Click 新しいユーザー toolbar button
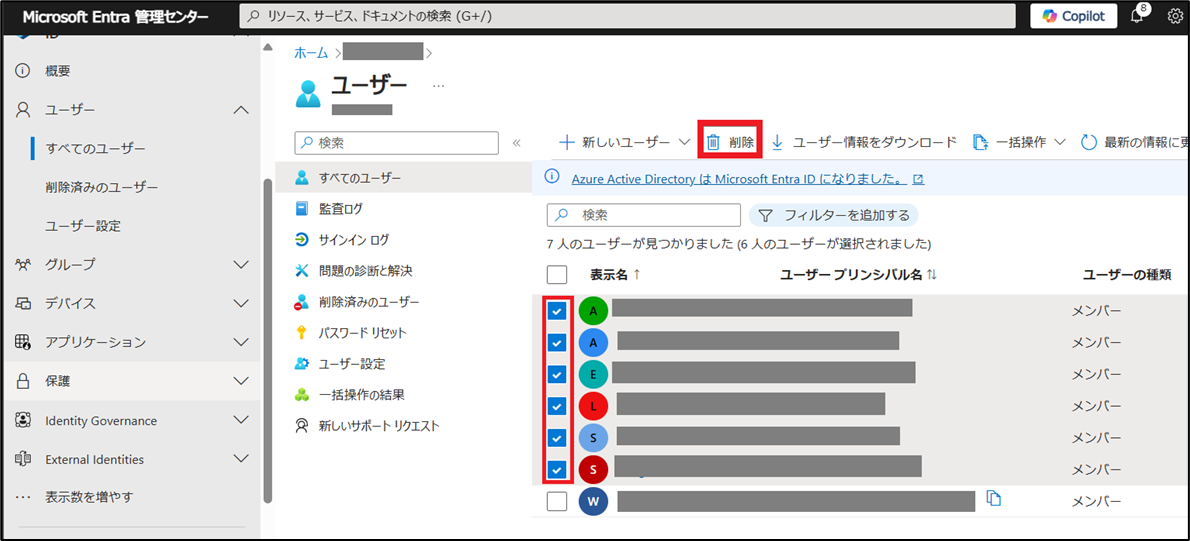 pyautogui.click(x=615, y=143)
